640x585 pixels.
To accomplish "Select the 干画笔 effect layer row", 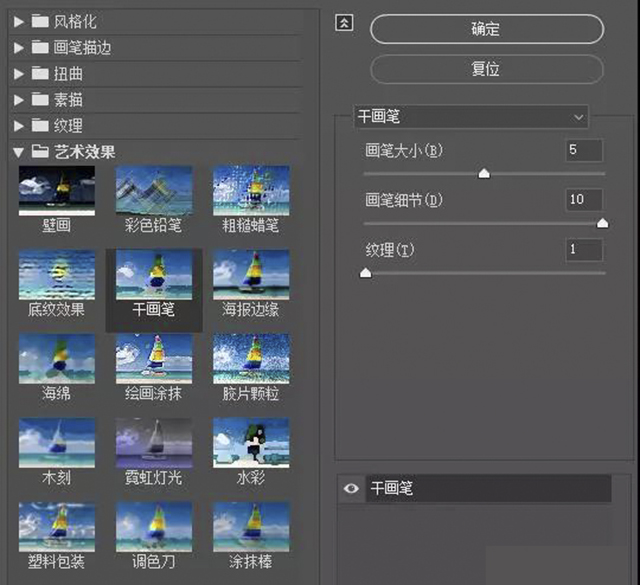I will 489,488.
